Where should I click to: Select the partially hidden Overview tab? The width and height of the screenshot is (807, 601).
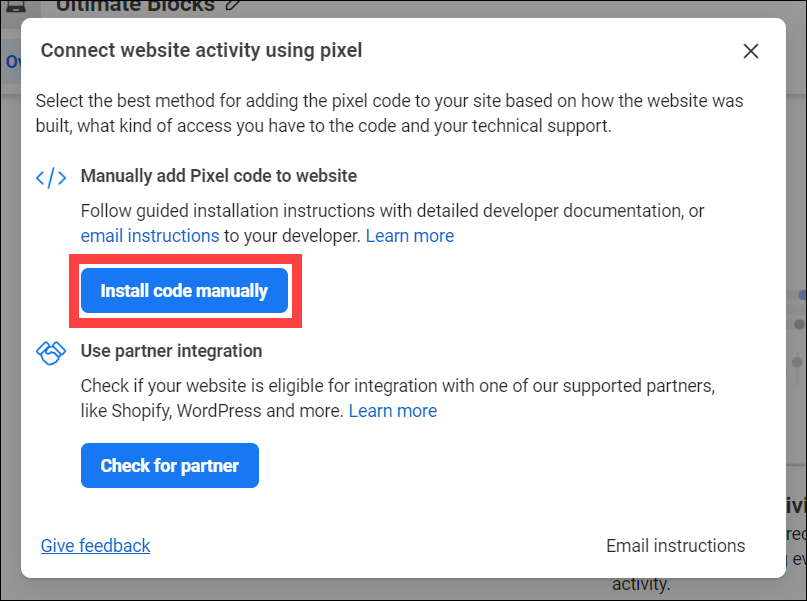click(x=11, y=62)
